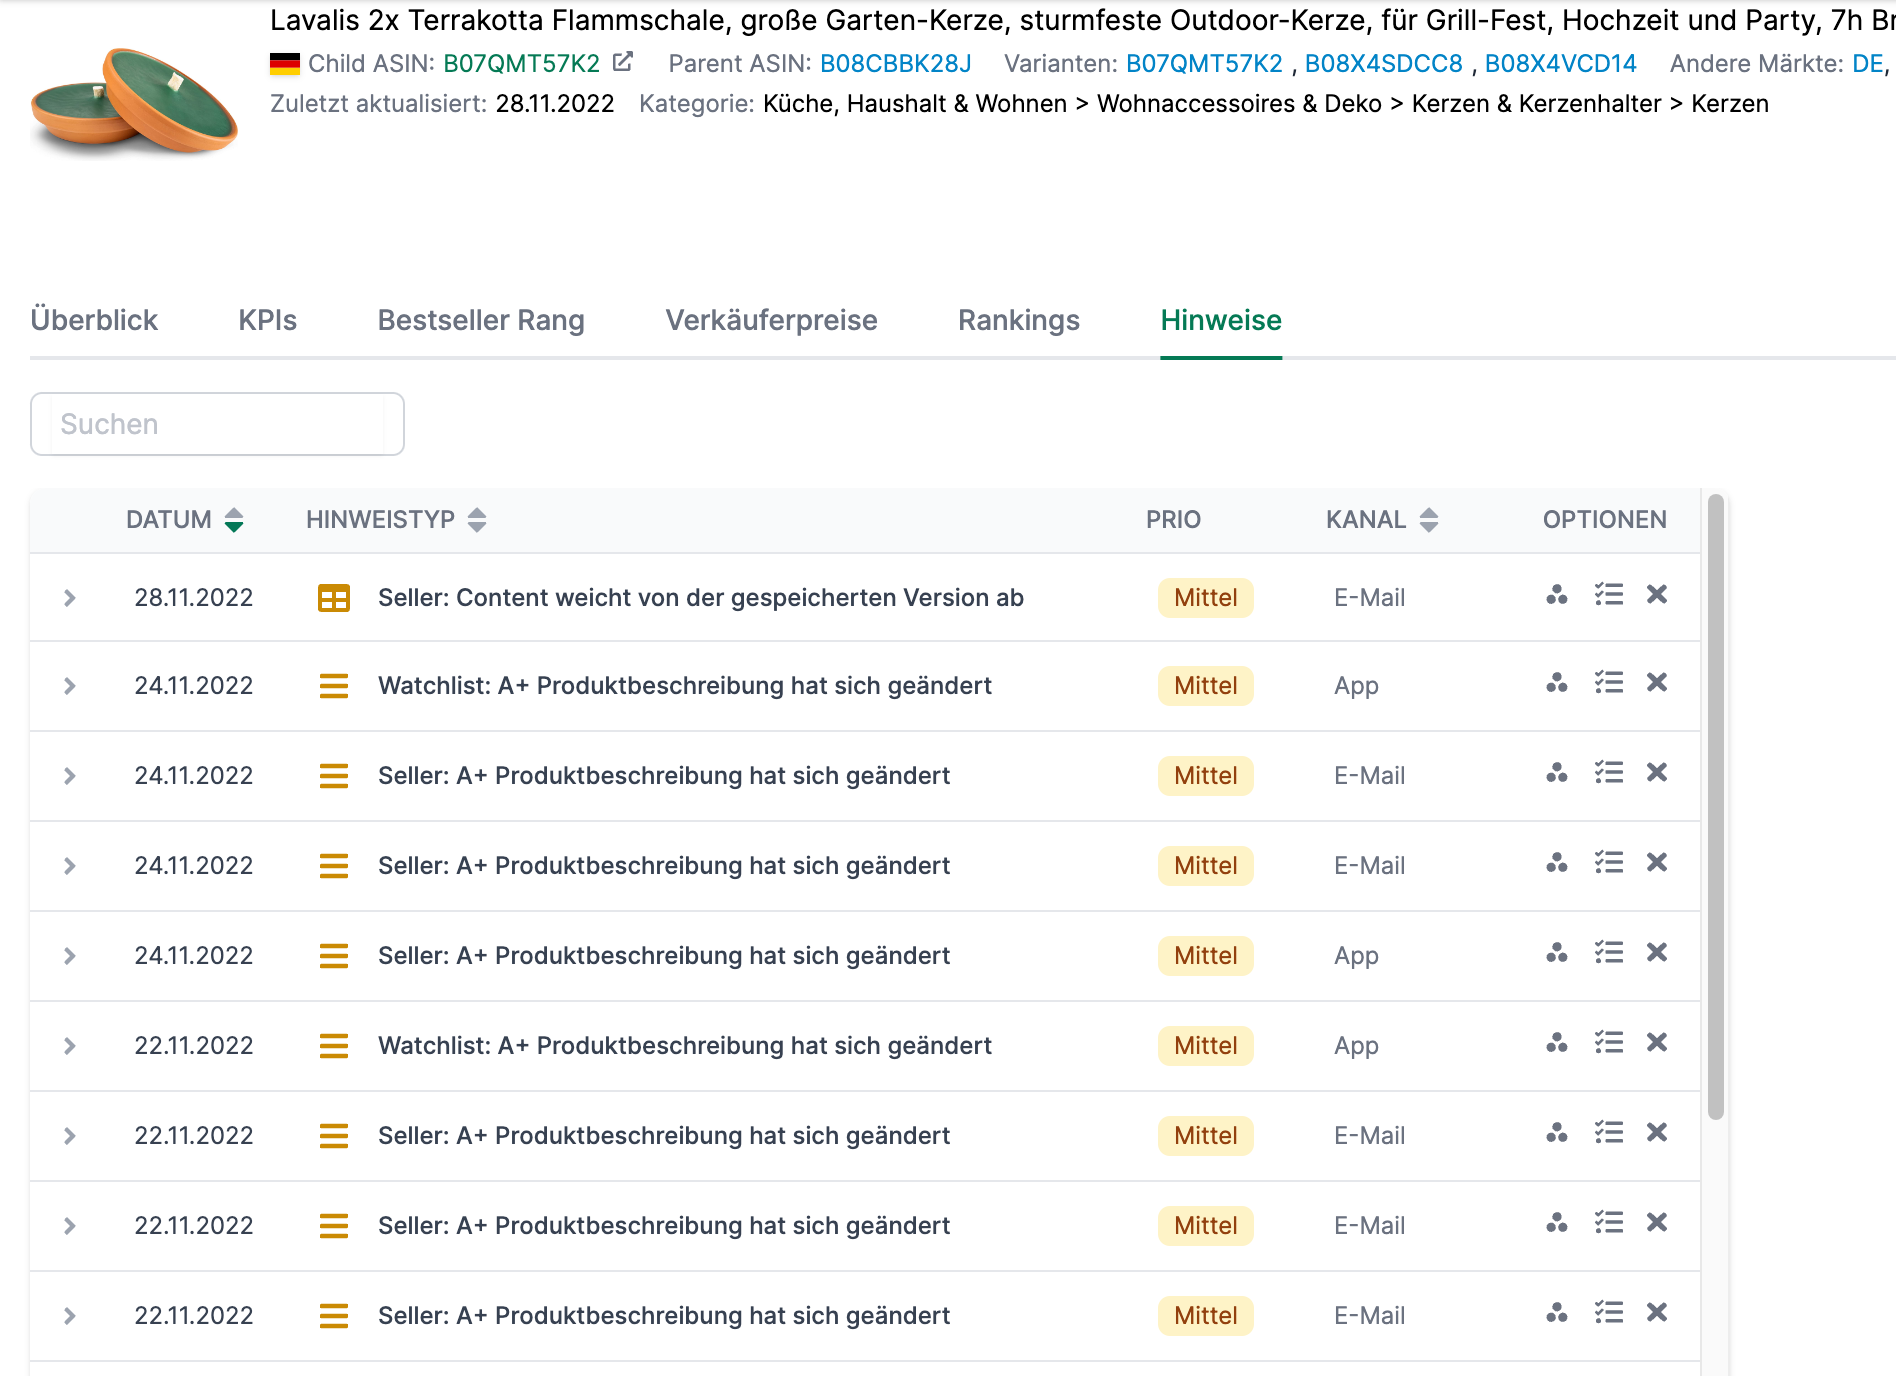1896x1376 pixels.
Task: Click the lines type icon in the 24.11.2022 Seller App row
Action: tap(334, 956)
